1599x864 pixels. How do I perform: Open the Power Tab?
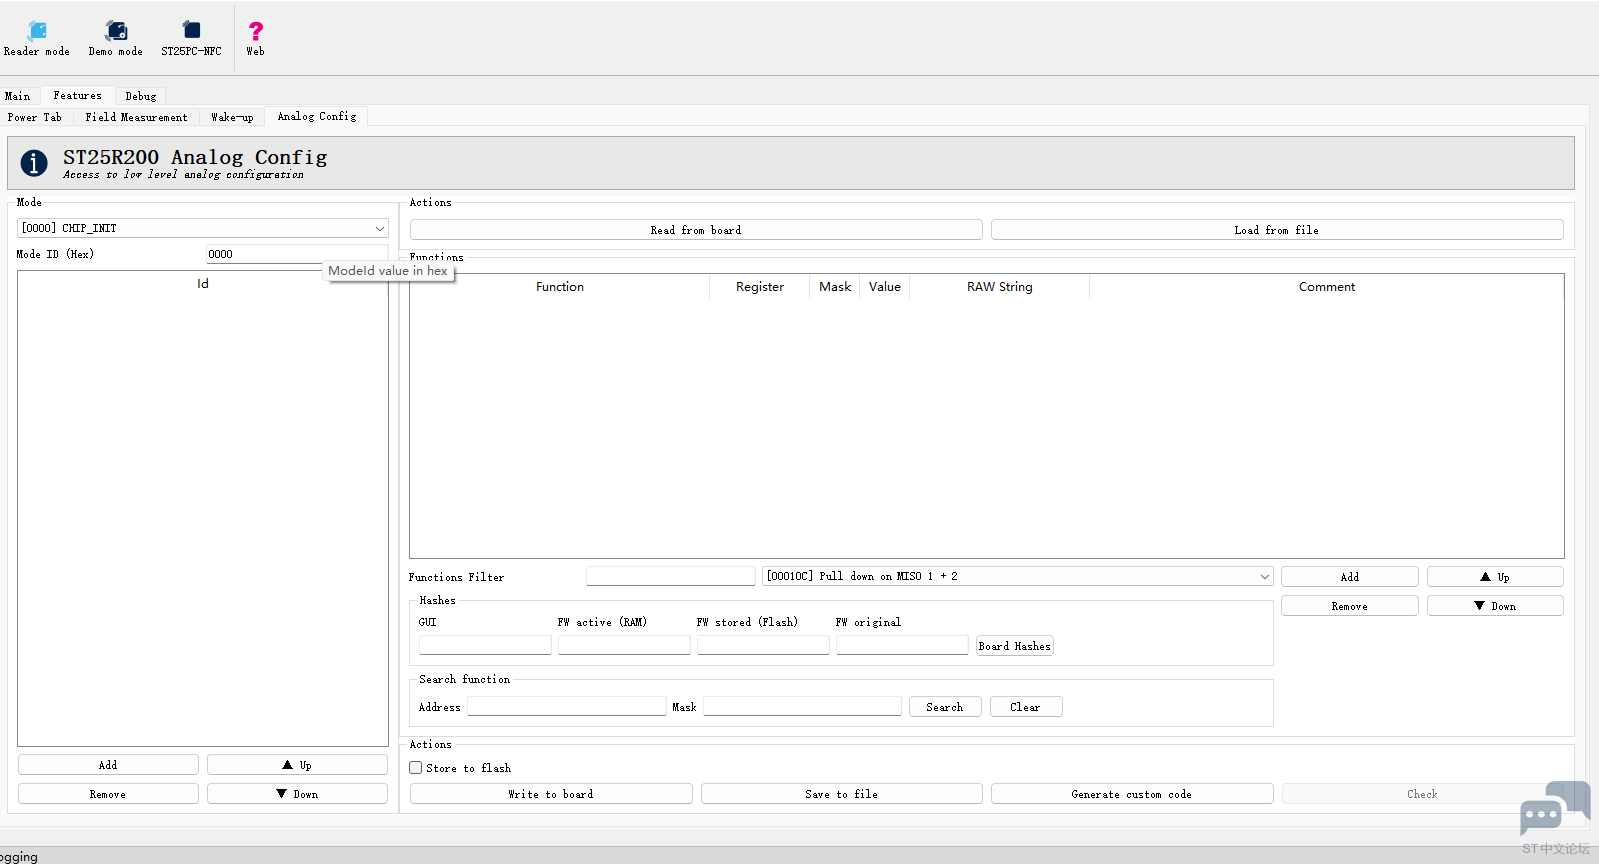pos(35,117)
